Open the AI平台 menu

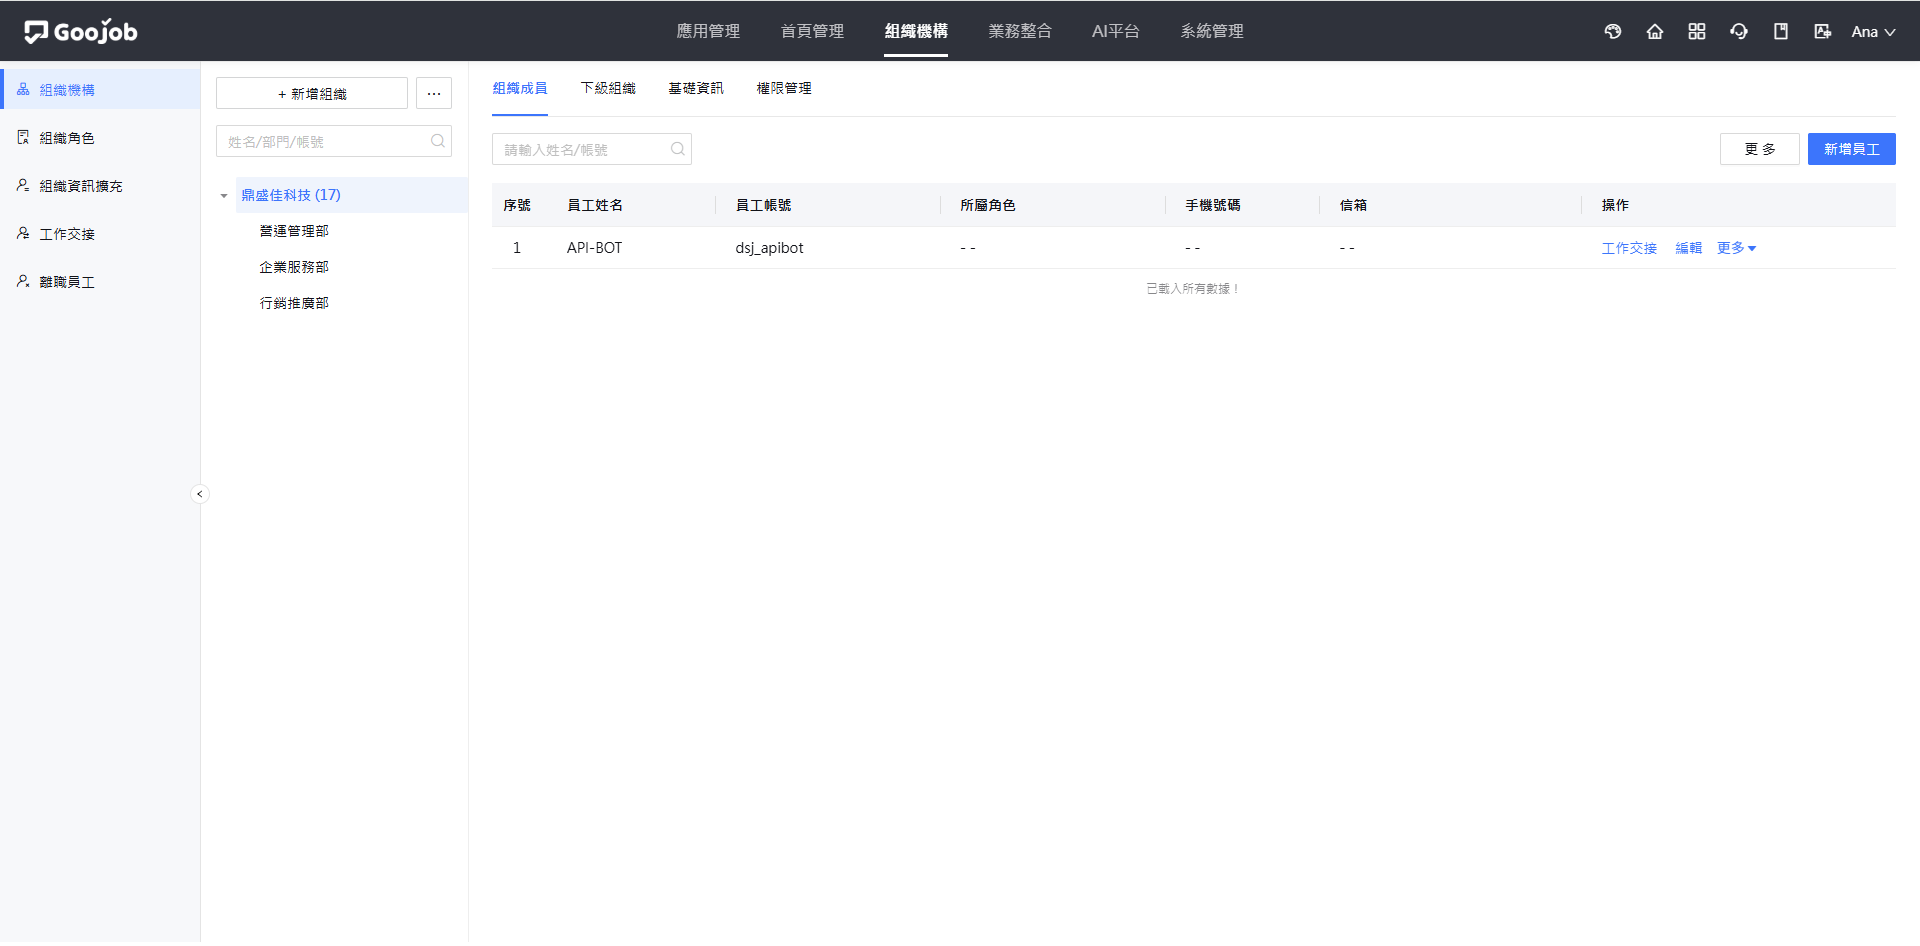point(1116,31)
